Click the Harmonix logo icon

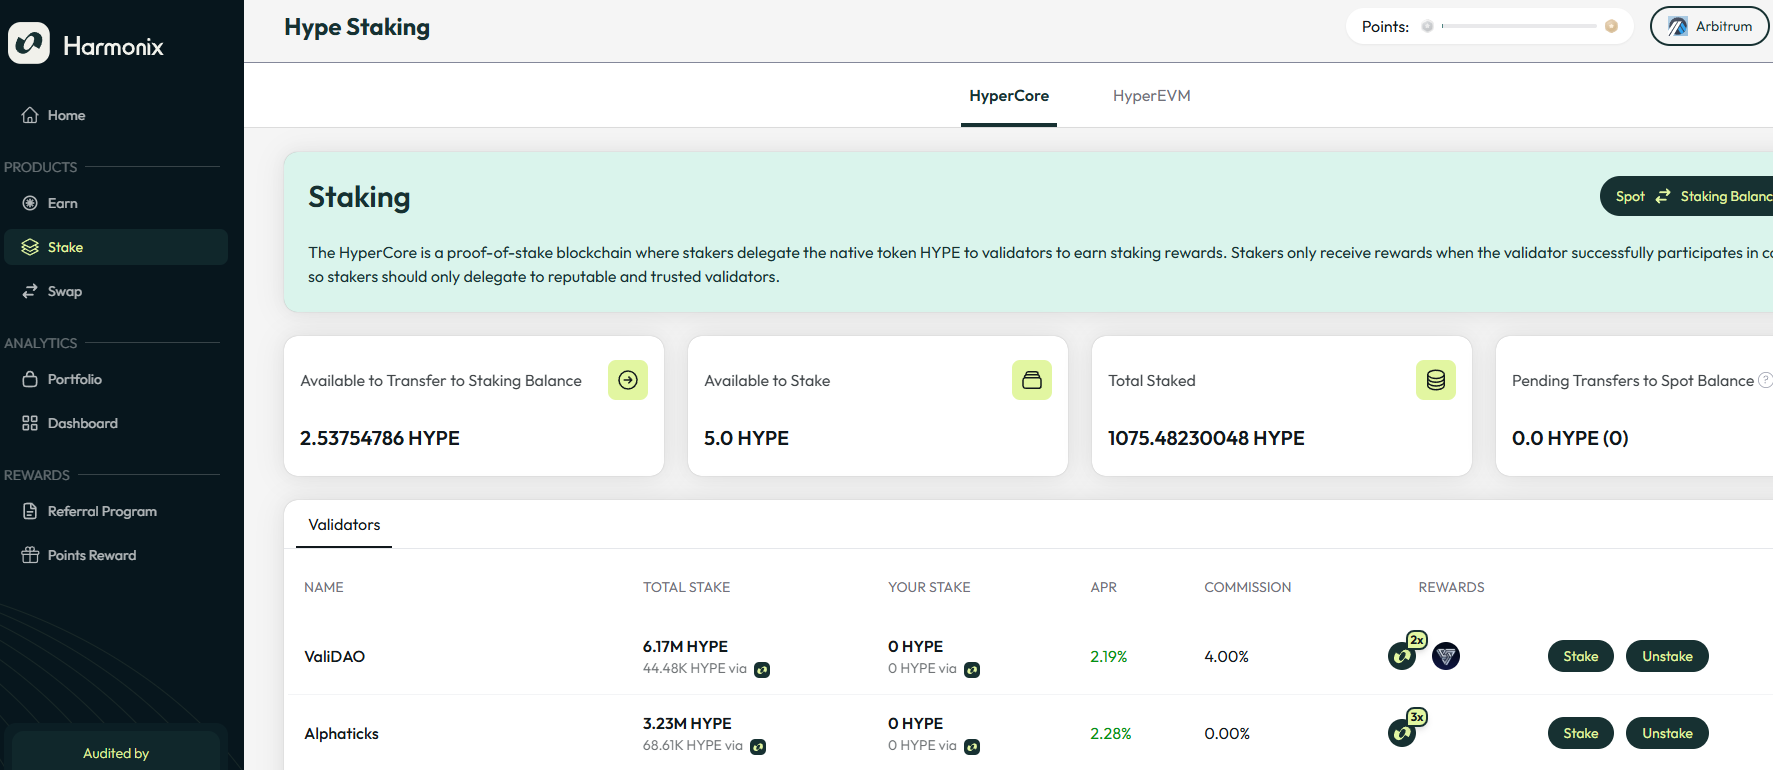point(29,43)
